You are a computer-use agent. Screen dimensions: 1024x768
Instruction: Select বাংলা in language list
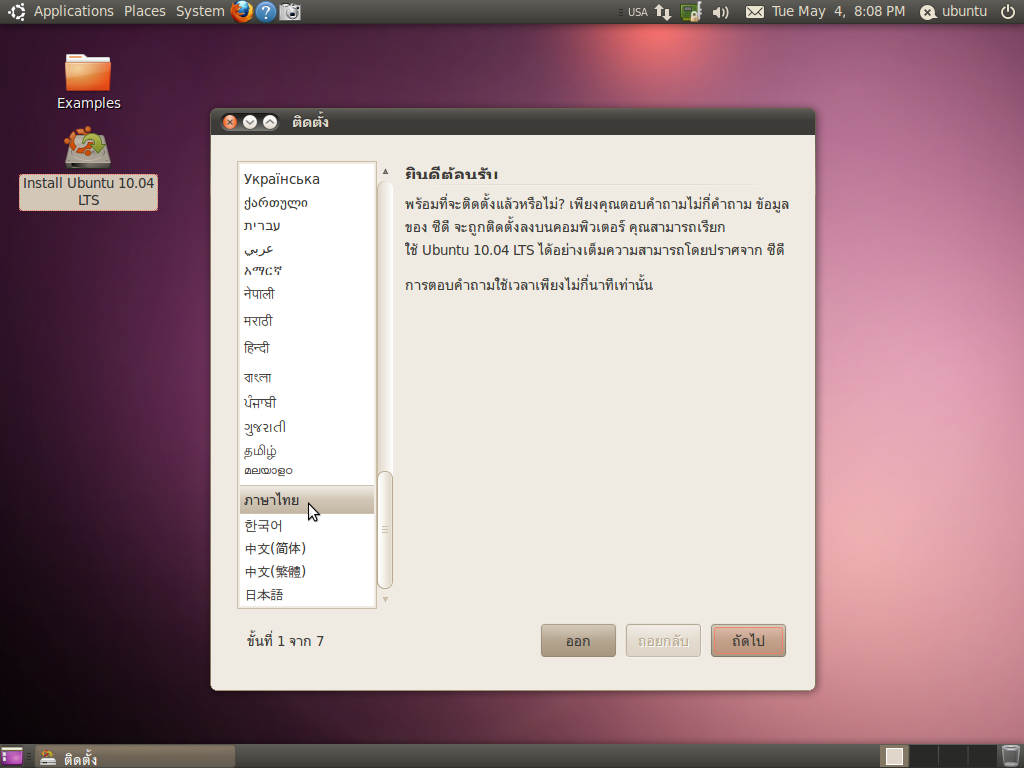pyautogui.click(x=307, y=377)
